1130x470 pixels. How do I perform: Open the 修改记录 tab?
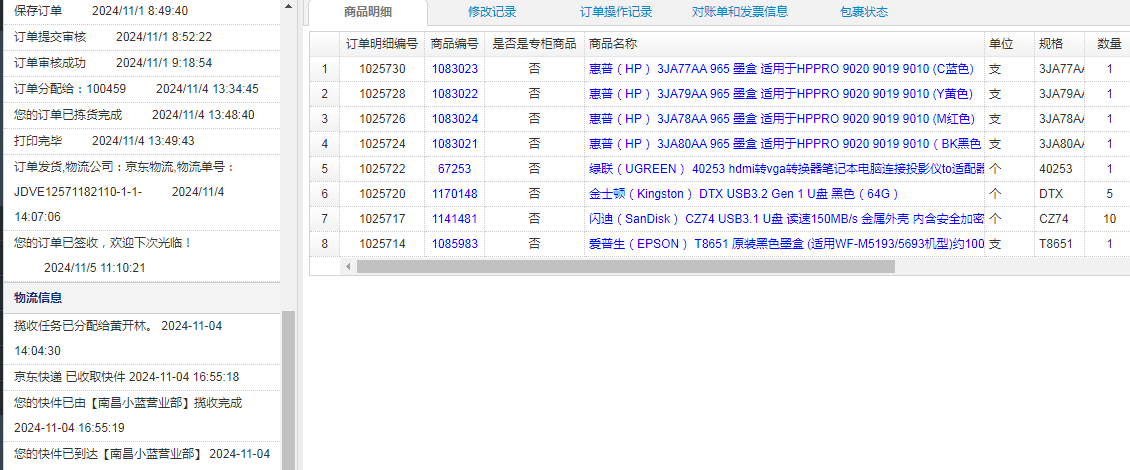tap(491, 12)
